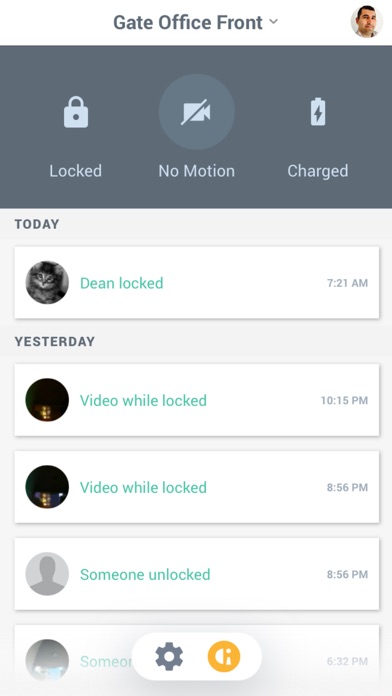
Task: Click the No Motion label text
Action: click(196, 171)
